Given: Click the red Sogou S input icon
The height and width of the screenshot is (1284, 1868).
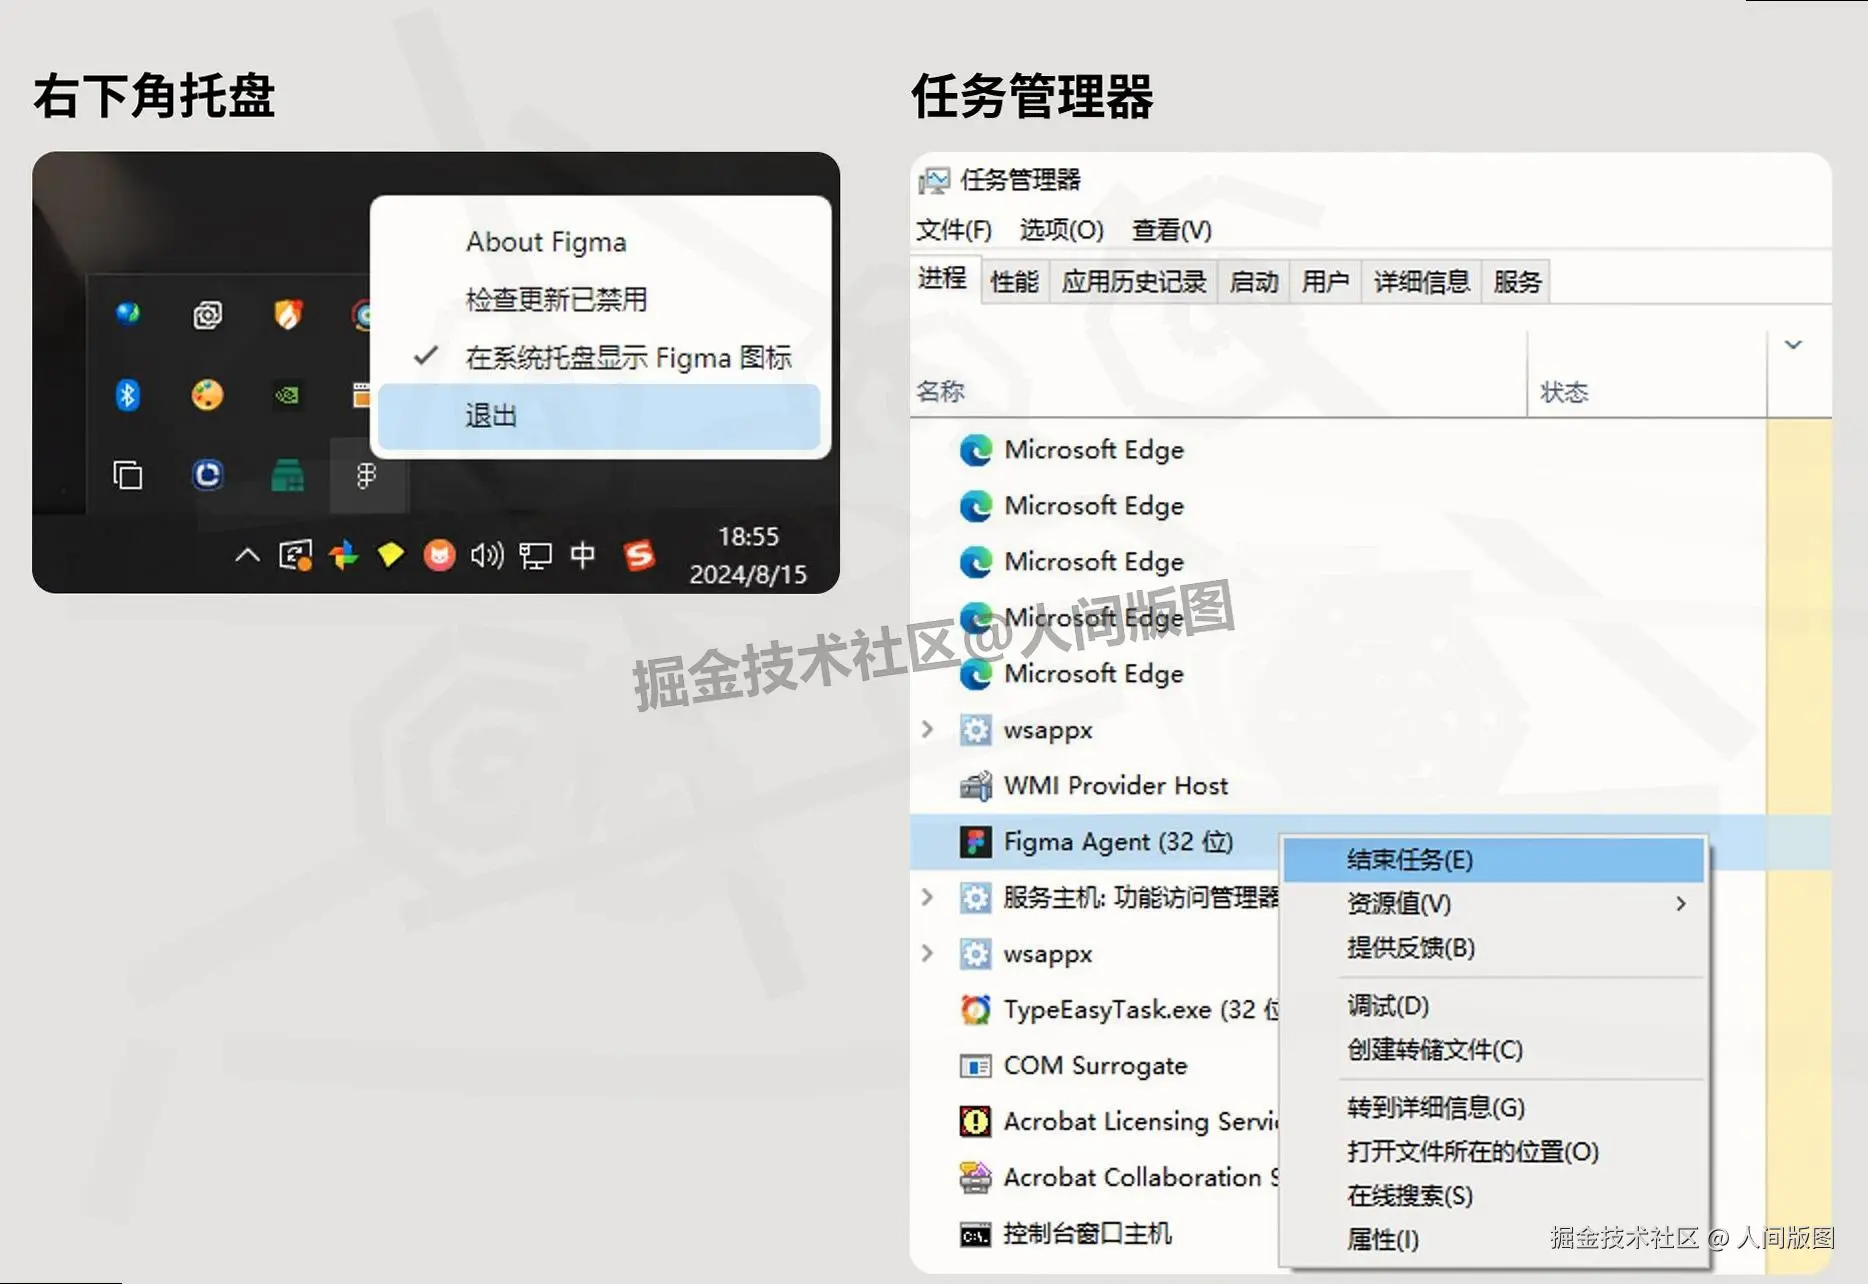Looking at the screenshot, I should (x=639, y=555).
